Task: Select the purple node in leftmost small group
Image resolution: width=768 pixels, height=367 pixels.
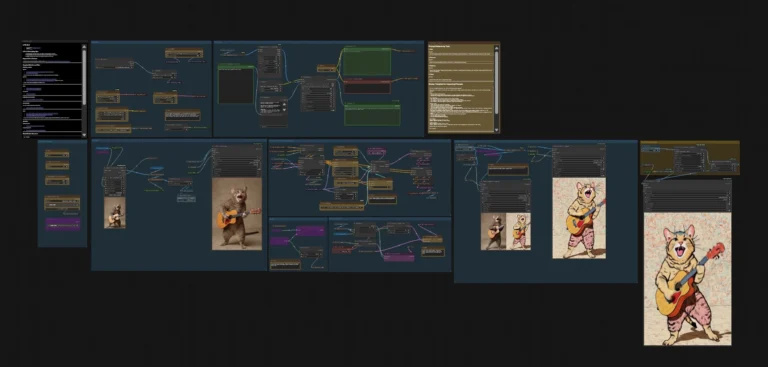Action: 63,224
